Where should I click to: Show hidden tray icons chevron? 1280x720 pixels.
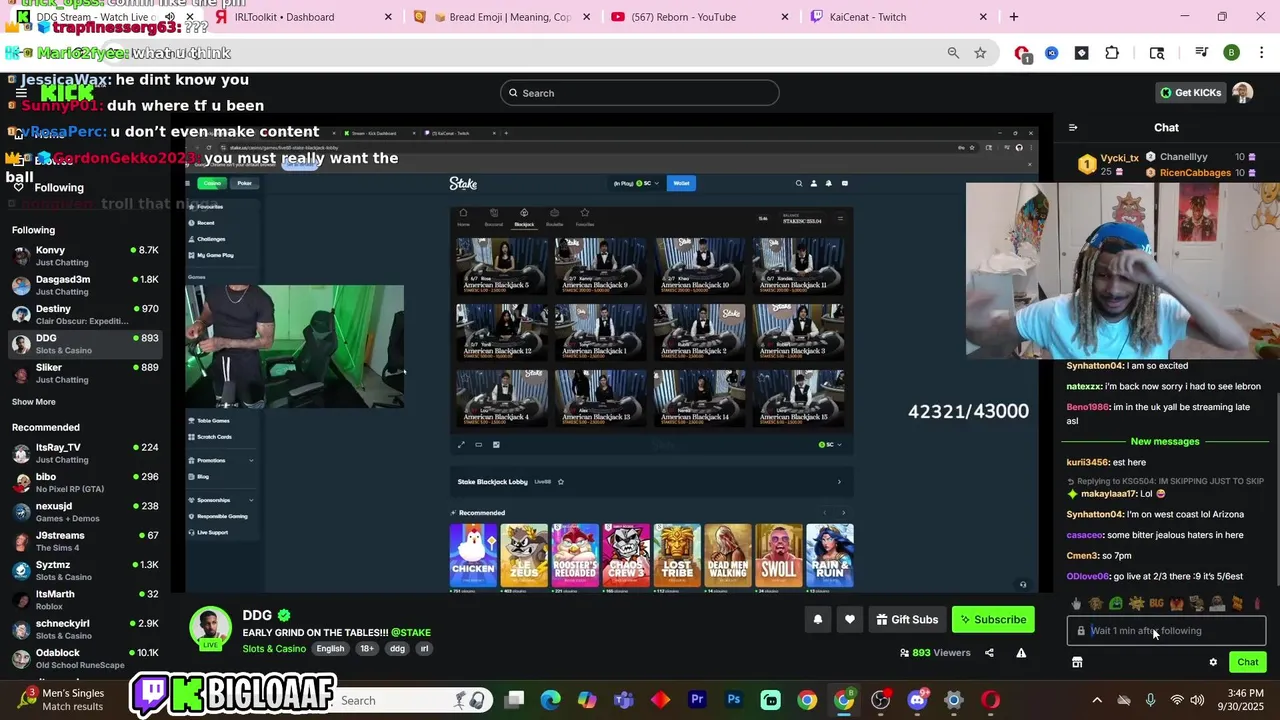coord(1097,700)
